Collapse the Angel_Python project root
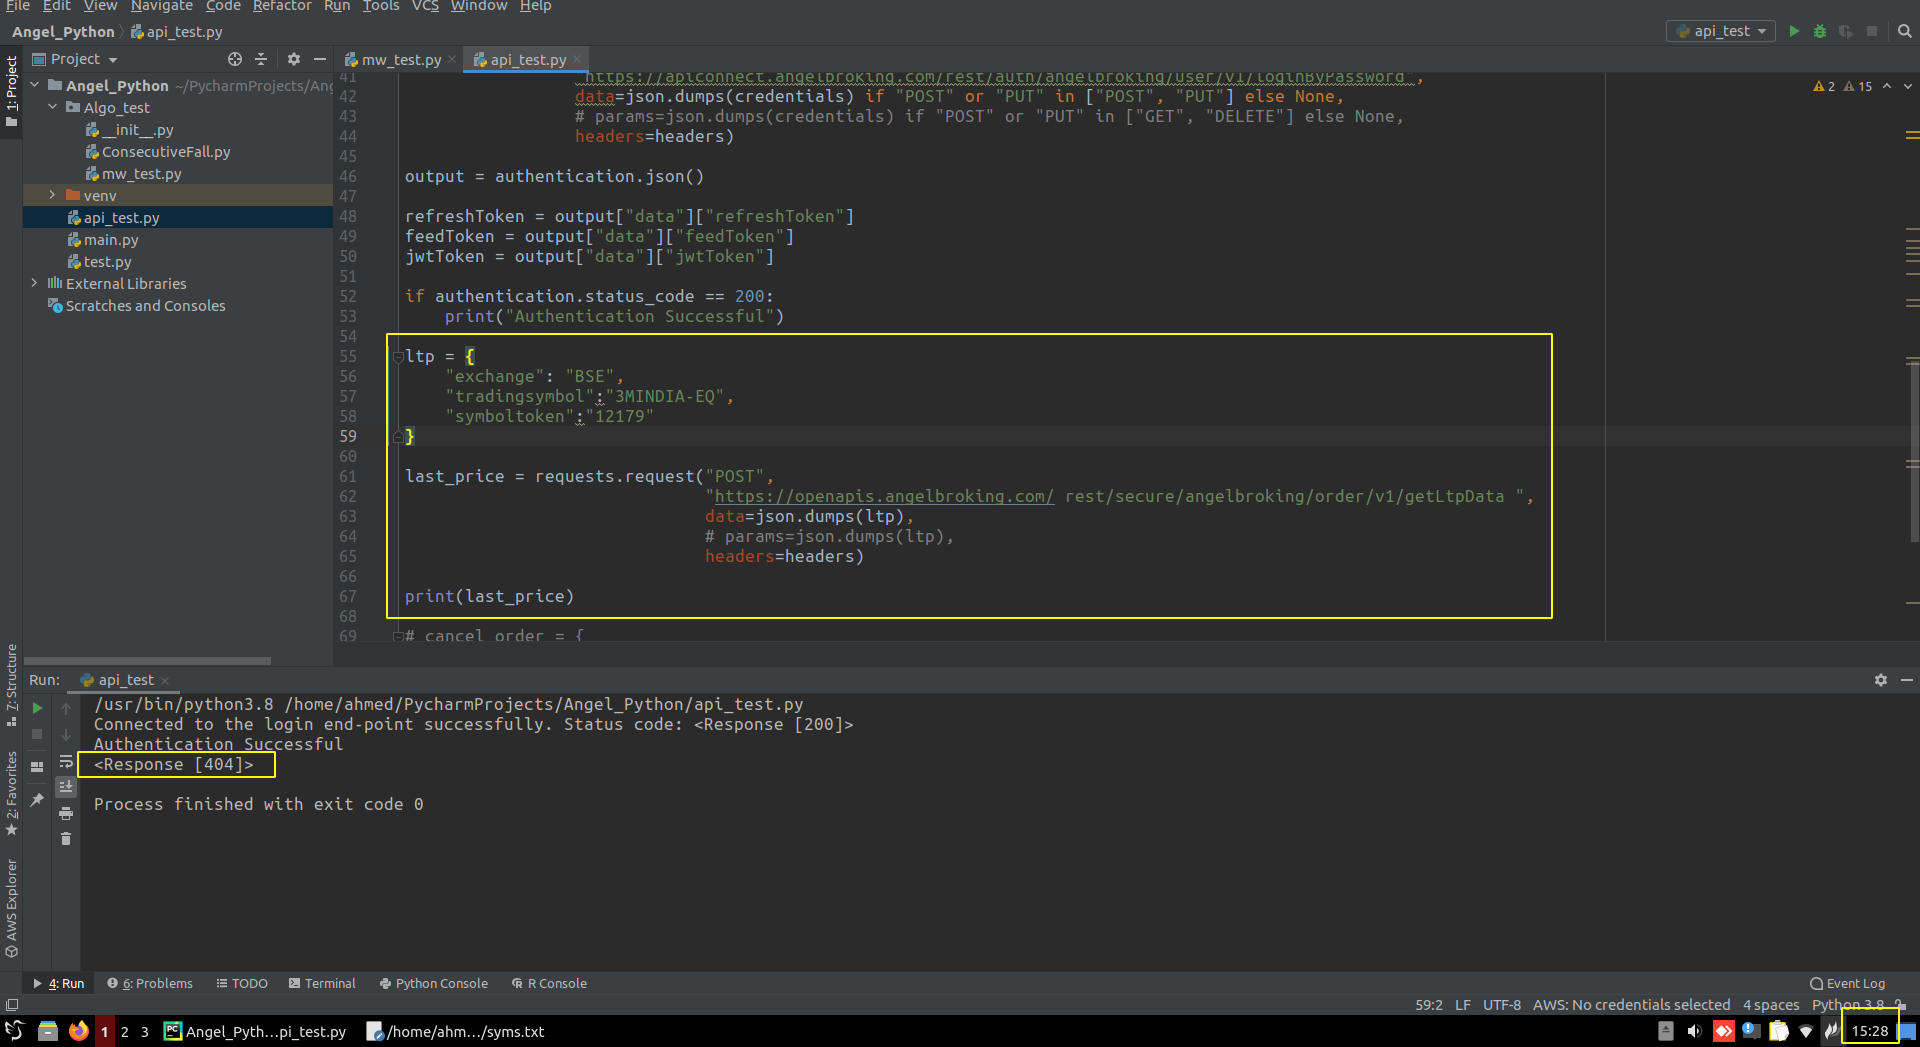Image resolution: width=1920 pixels, height=1047 pixels. 35,85
